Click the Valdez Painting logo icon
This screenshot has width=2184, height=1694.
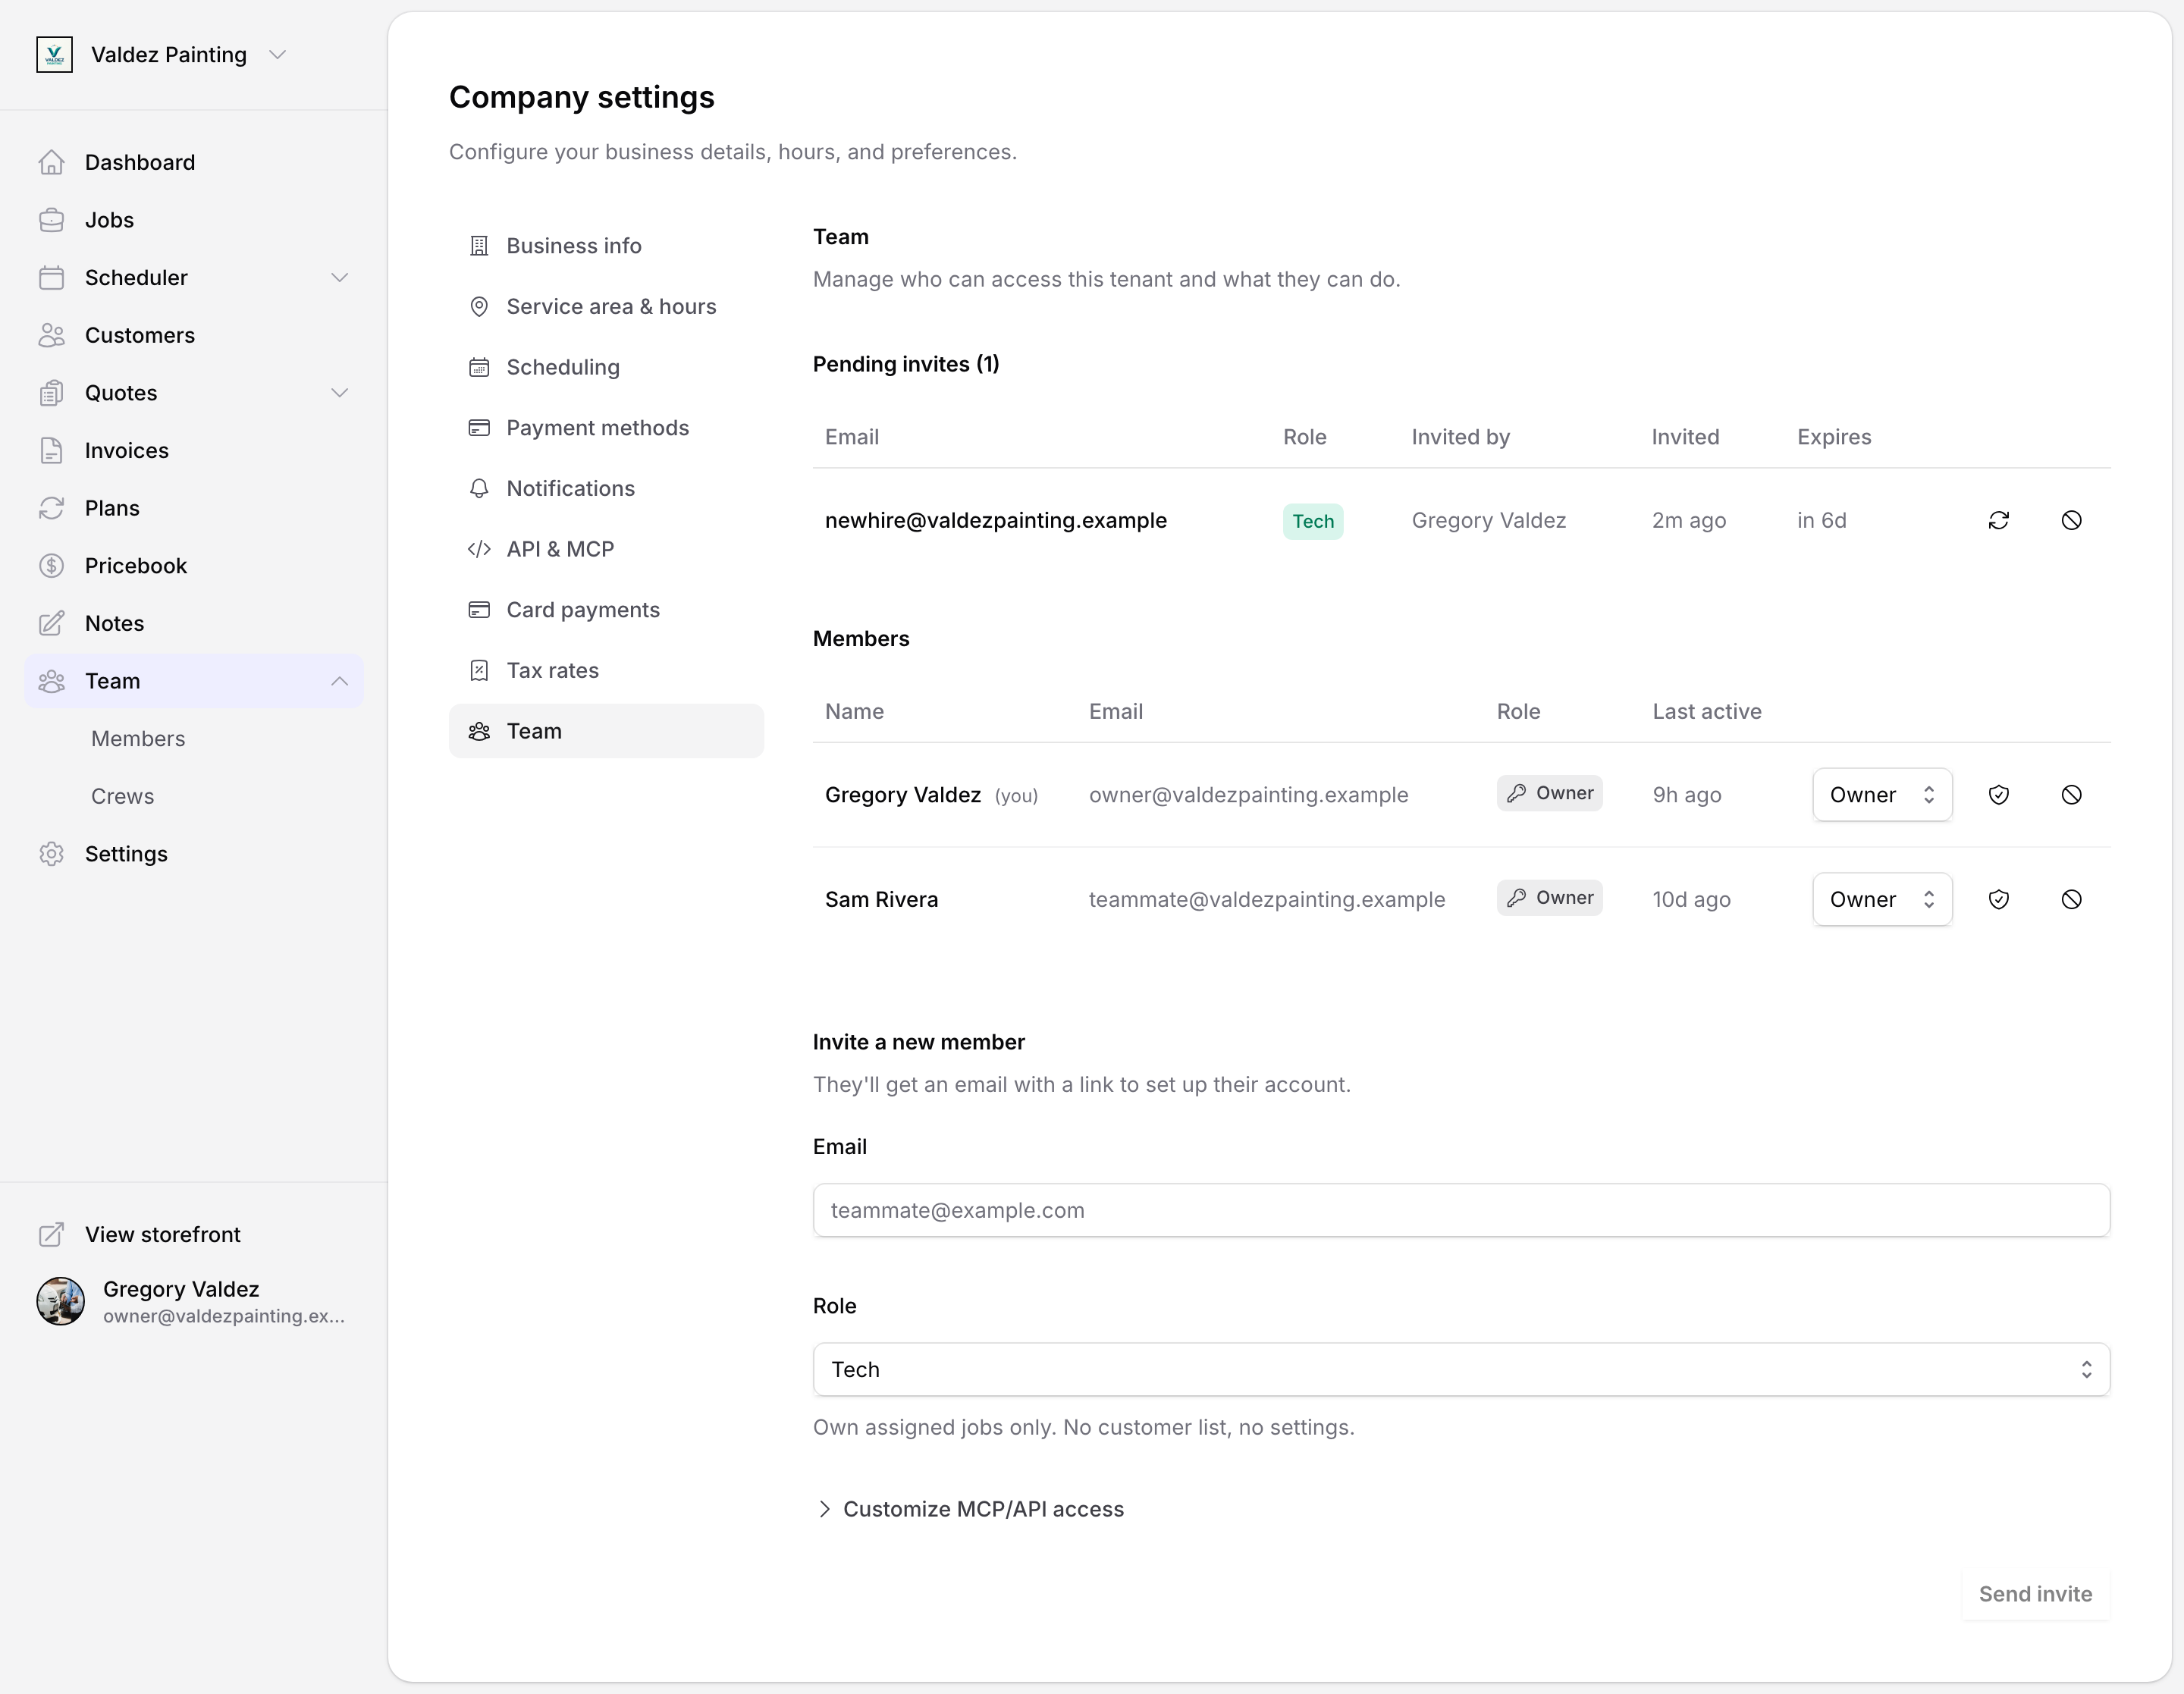point(54,55)
